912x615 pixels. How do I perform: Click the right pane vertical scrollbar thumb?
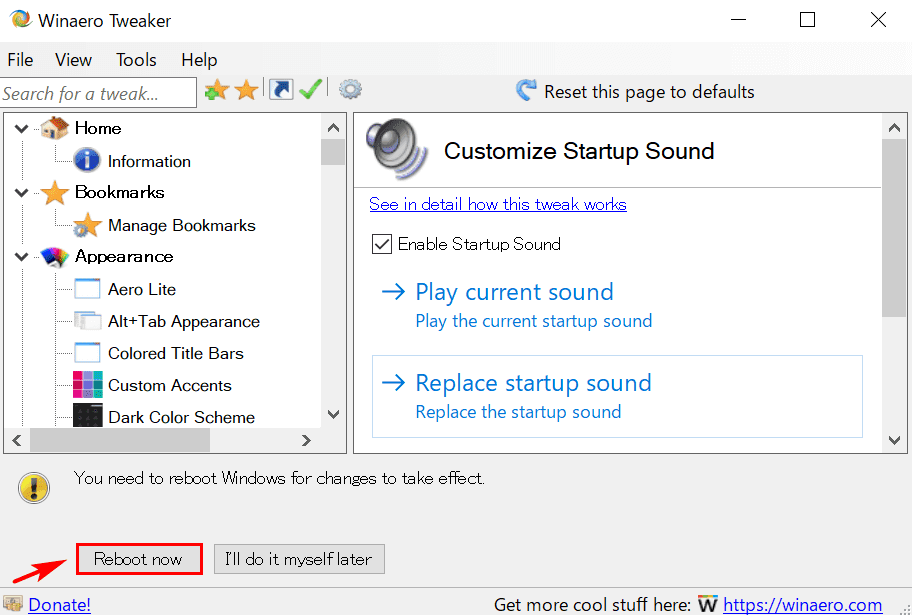click(895, 228)
